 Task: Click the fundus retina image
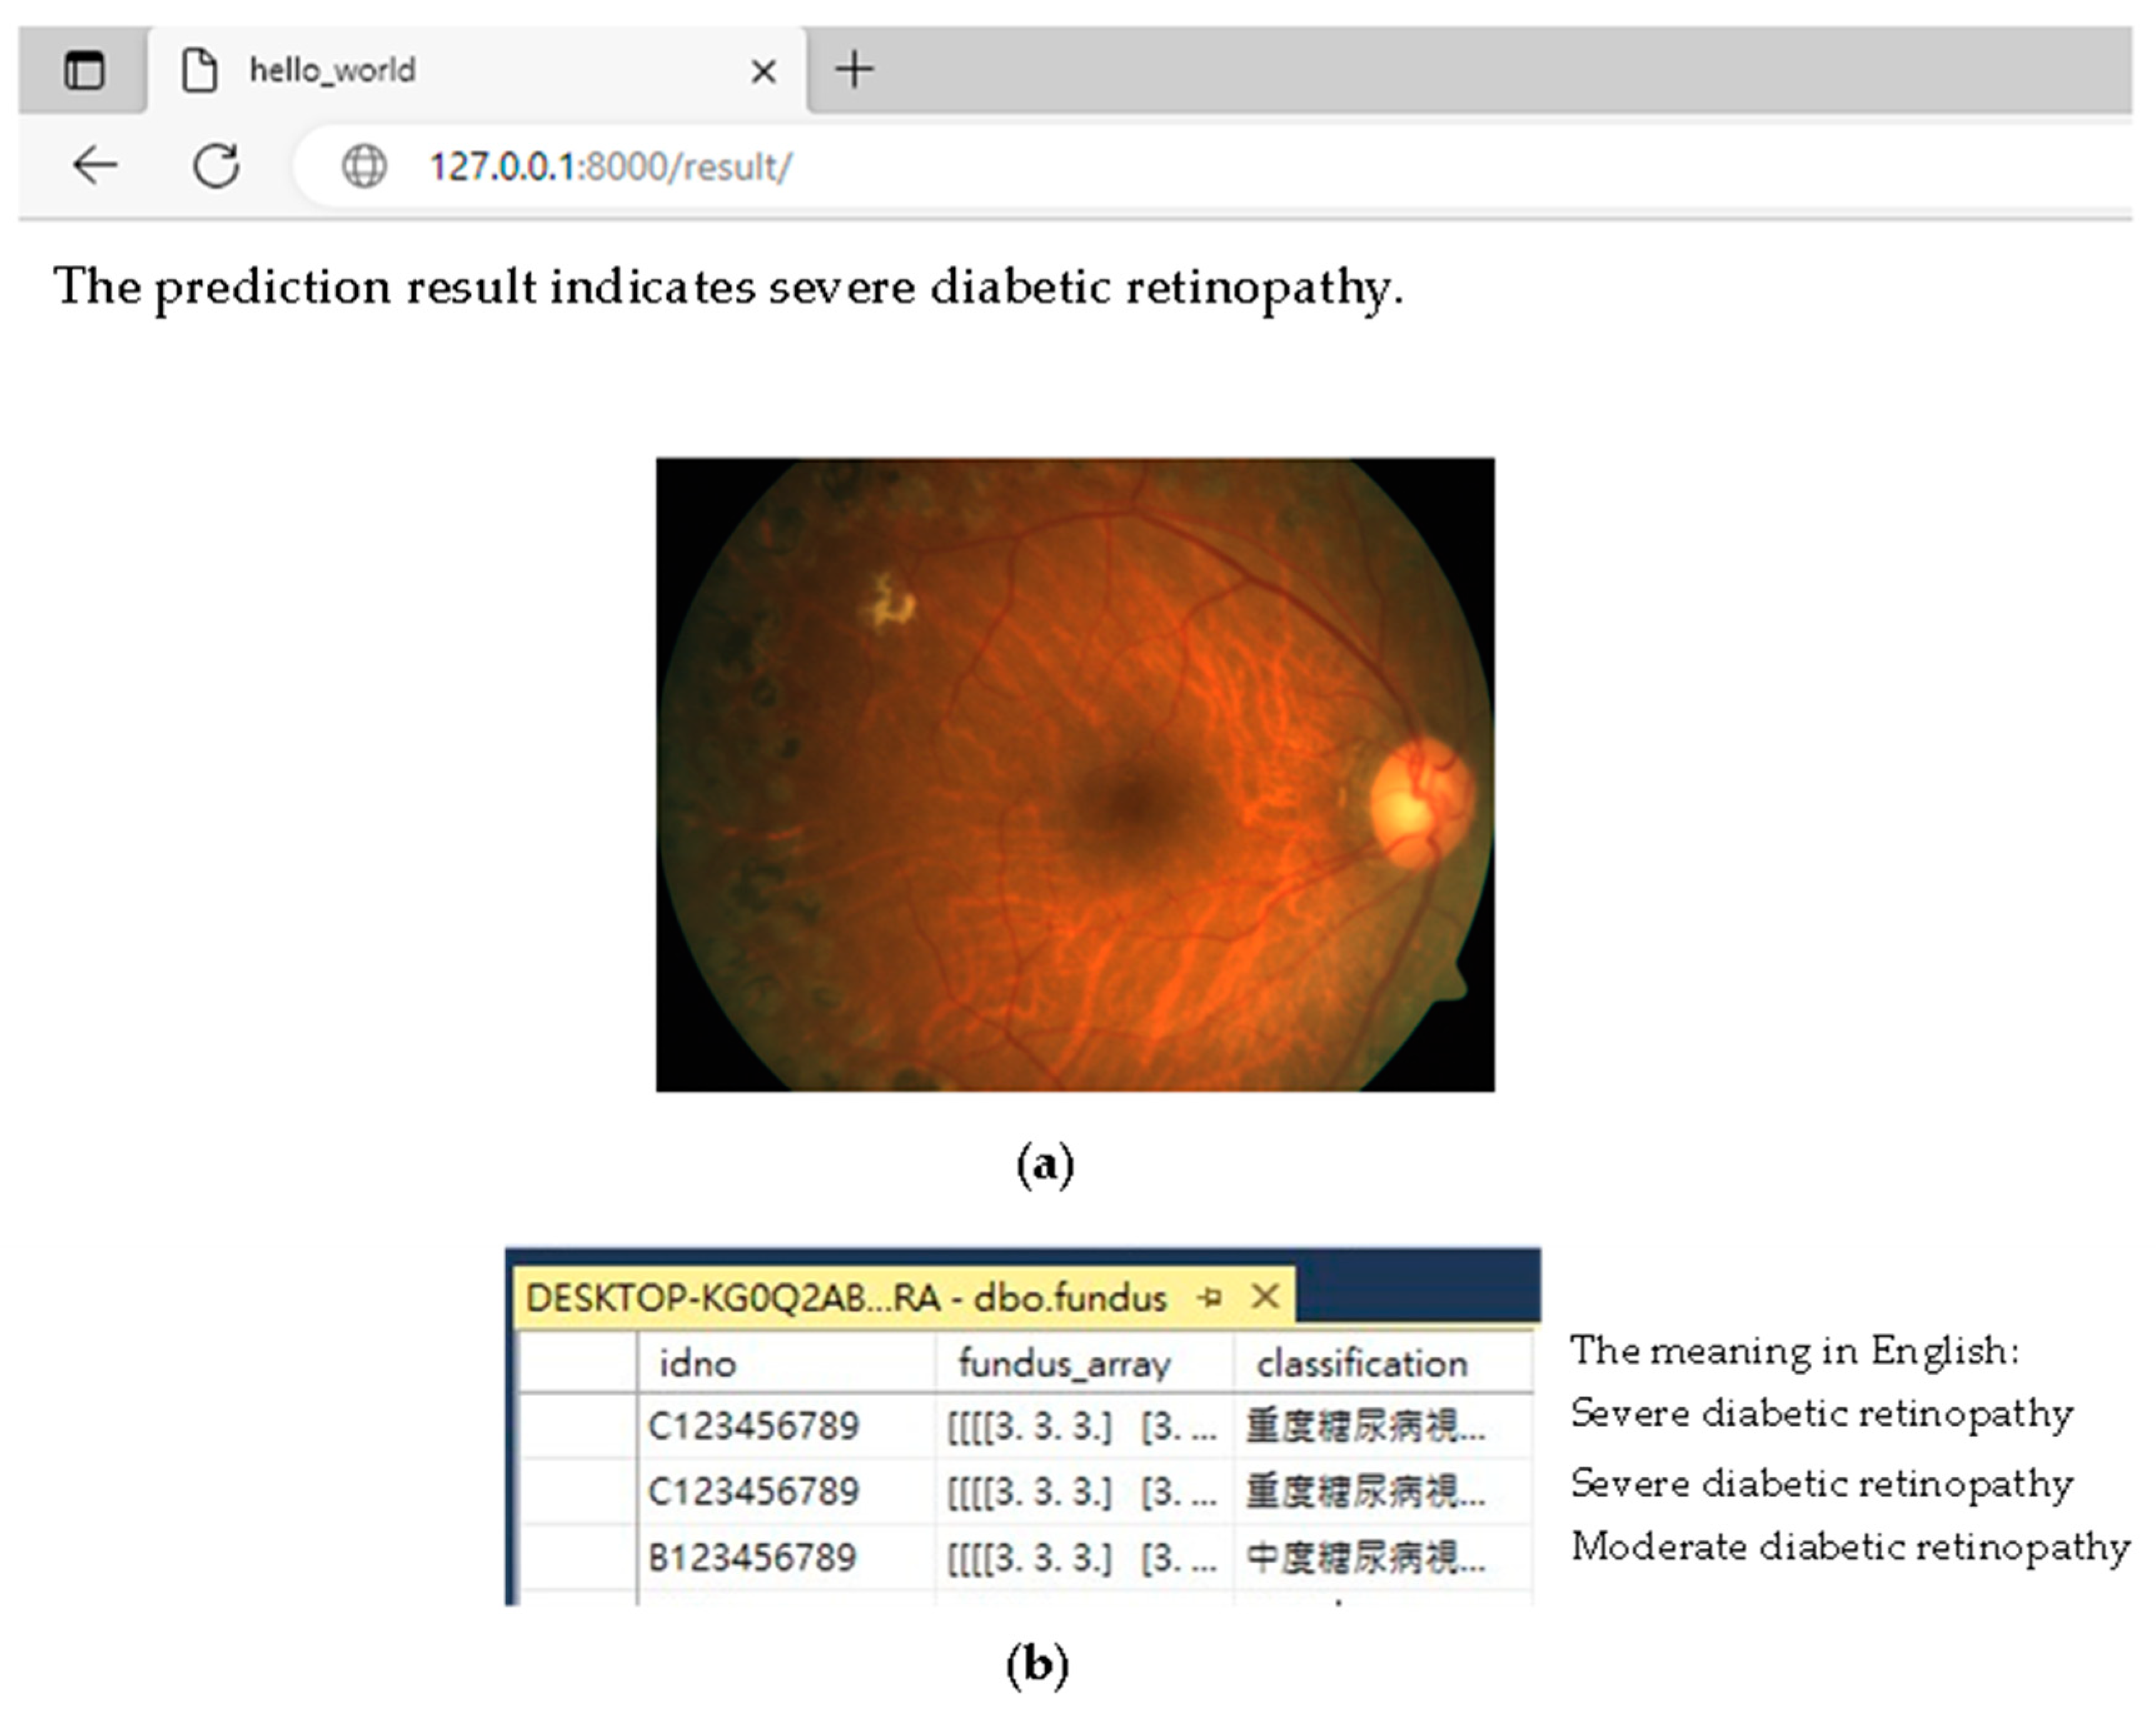(1075, 775)
